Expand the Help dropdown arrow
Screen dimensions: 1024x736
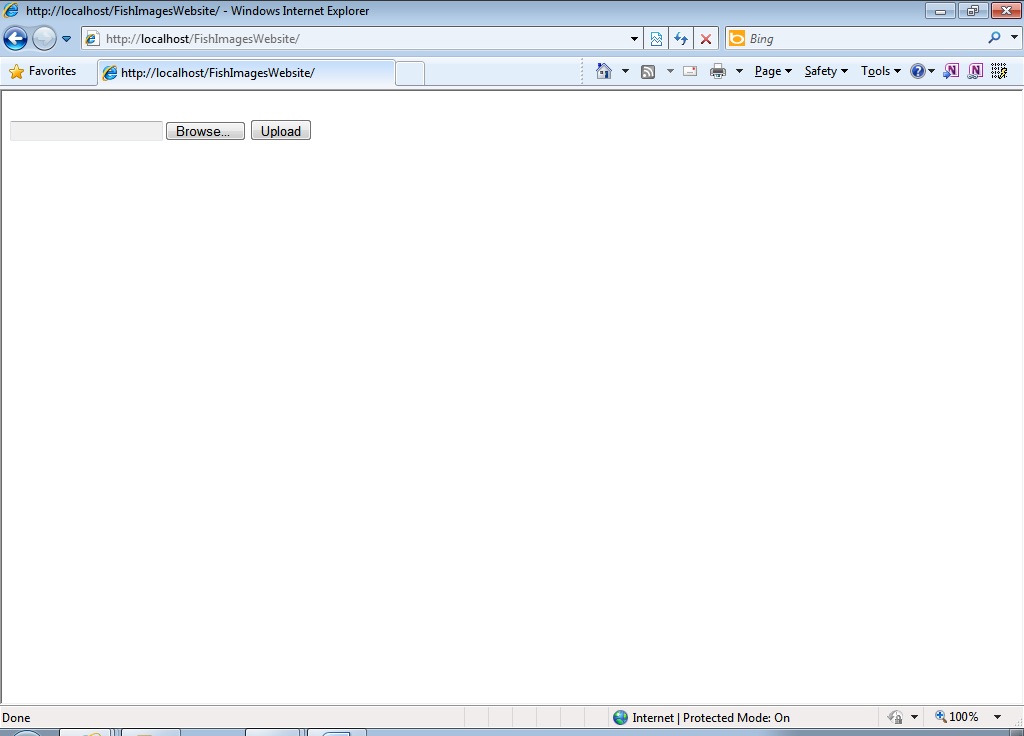click(x=931, y=71)
